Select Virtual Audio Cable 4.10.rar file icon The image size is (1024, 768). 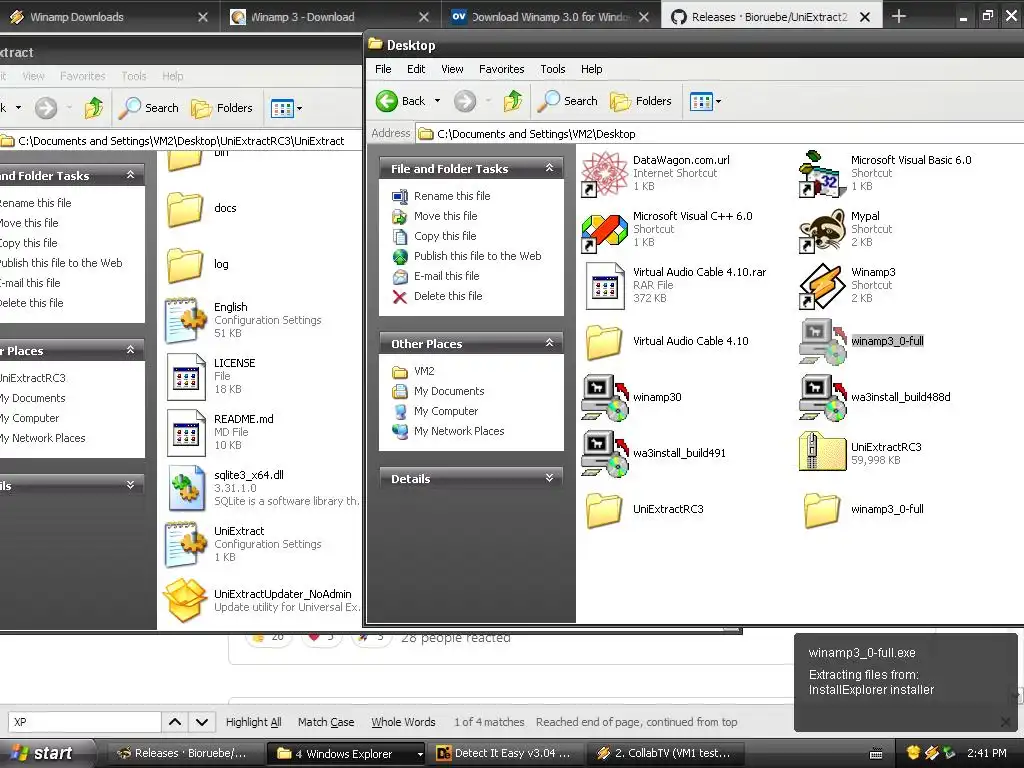(x=605, y=285)
